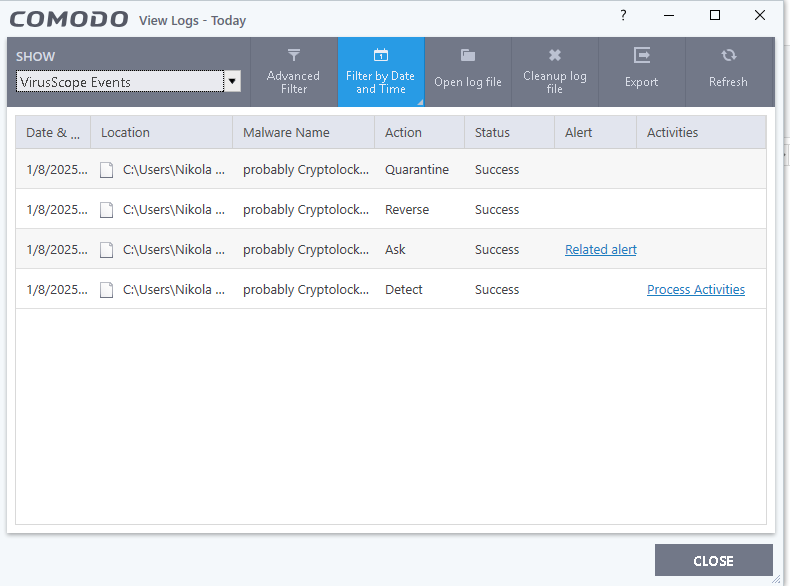Click the Location column header

coord(161,133)
